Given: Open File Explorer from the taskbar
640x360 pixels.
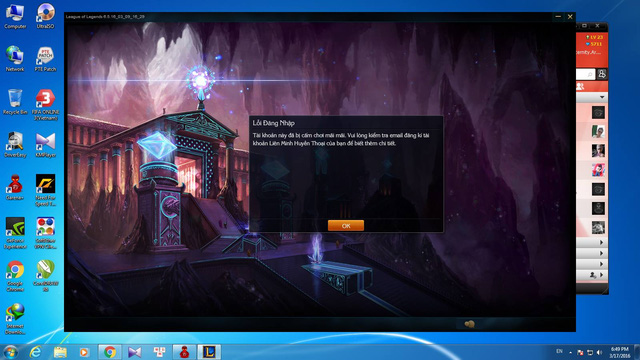Looking at the screenshot, I should [x=60, y=352].
